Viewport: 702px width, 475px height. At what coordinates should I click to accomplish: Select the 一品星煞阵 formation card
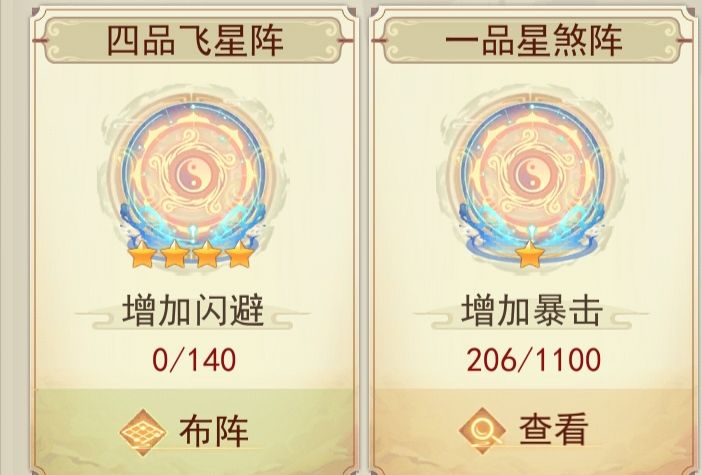point(533,240)
